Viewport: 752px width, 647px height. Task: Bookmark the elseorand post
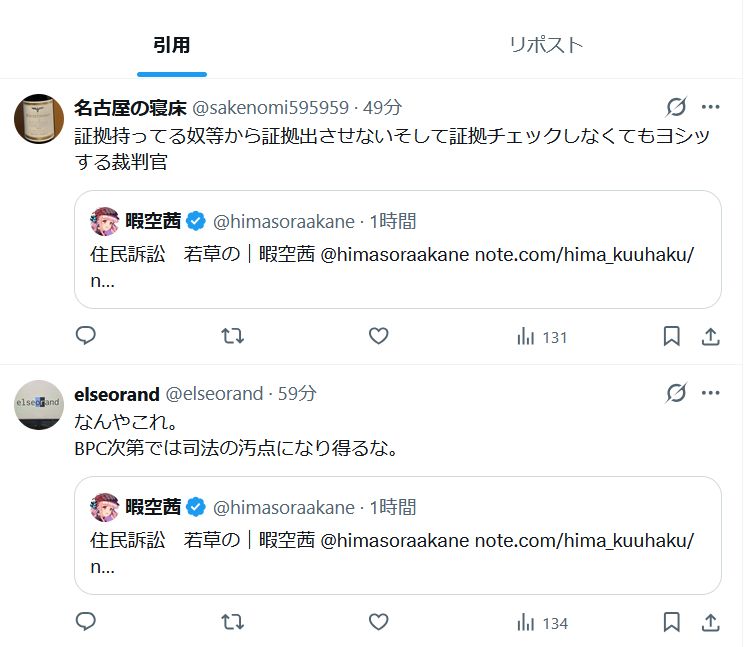(671, 622)
